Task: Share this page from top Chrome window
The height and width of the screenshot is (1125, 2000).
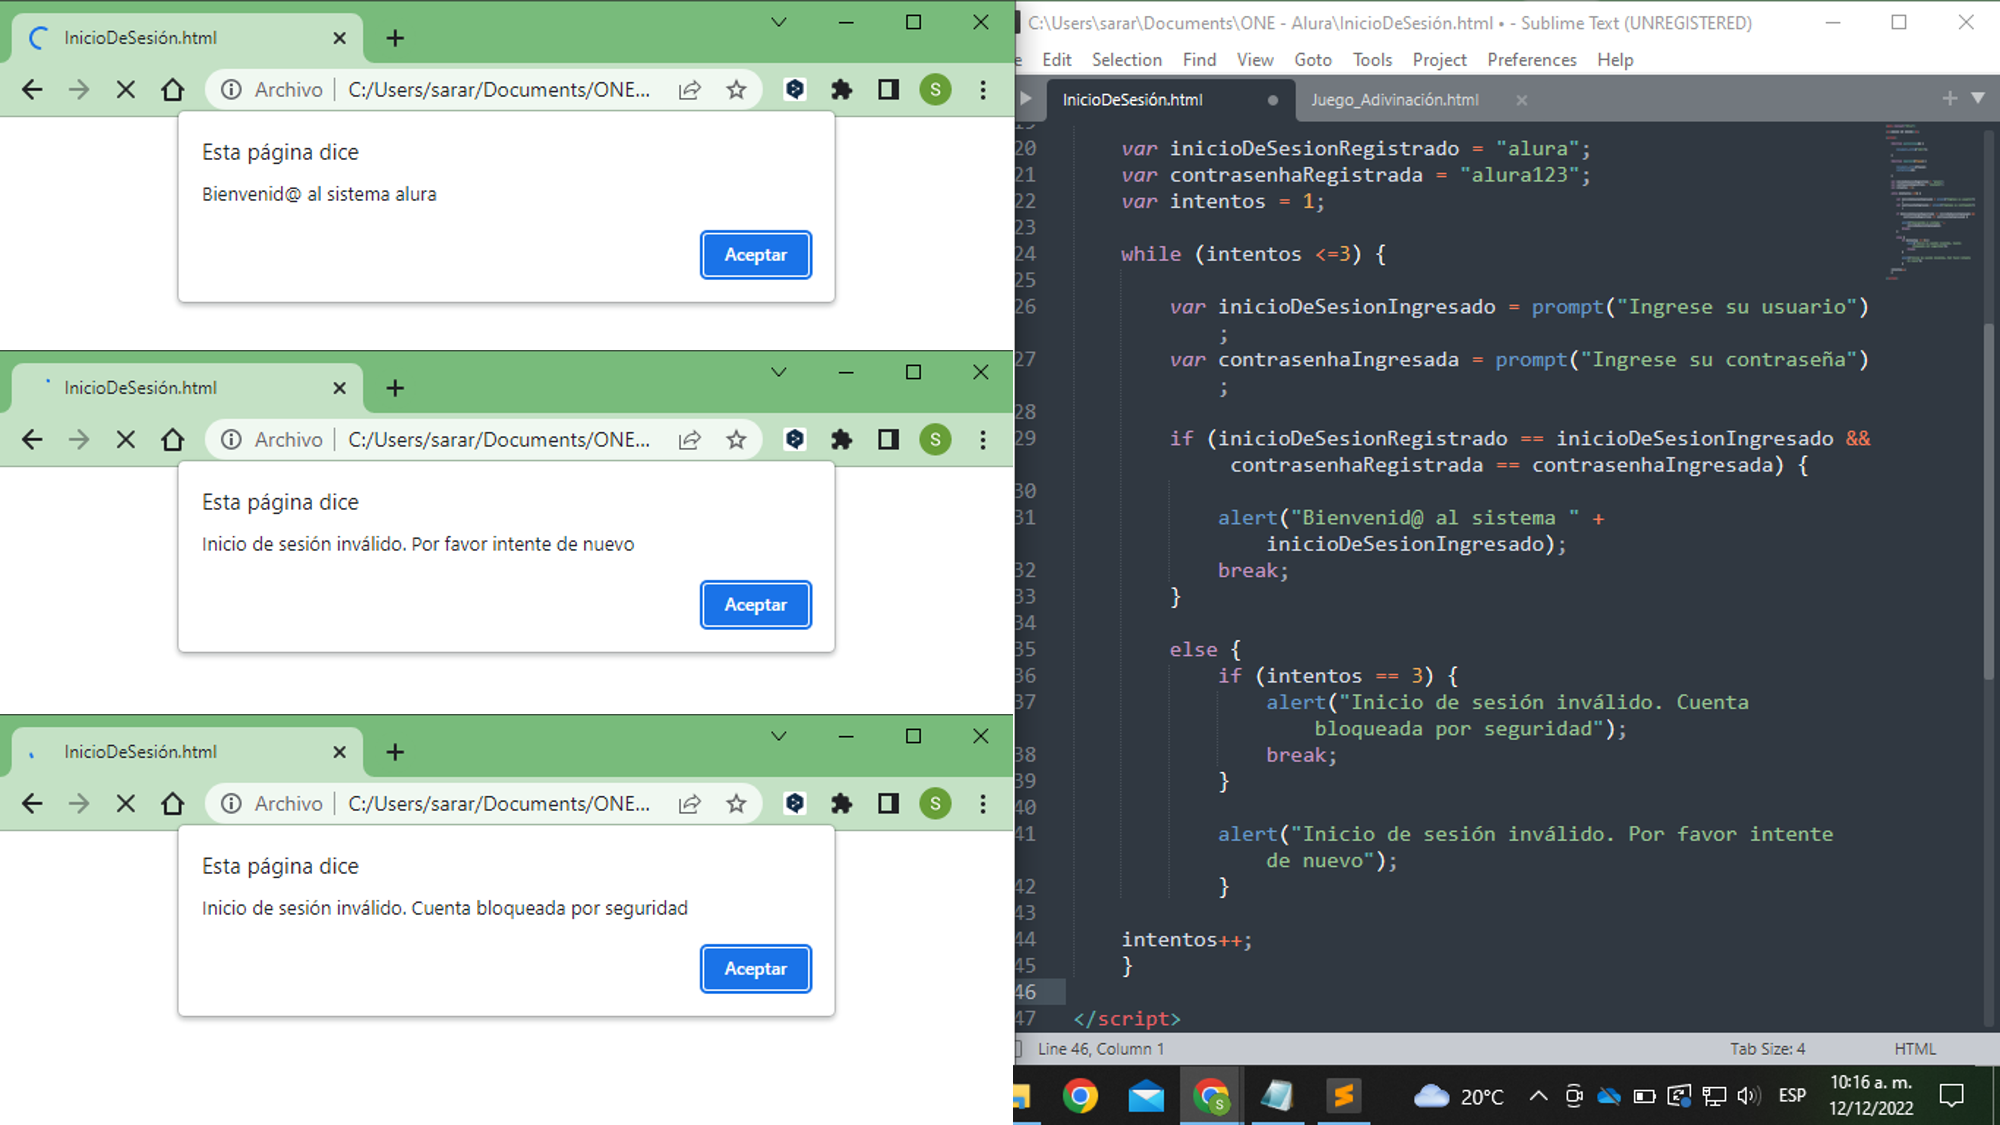Action: pos(690,90)
